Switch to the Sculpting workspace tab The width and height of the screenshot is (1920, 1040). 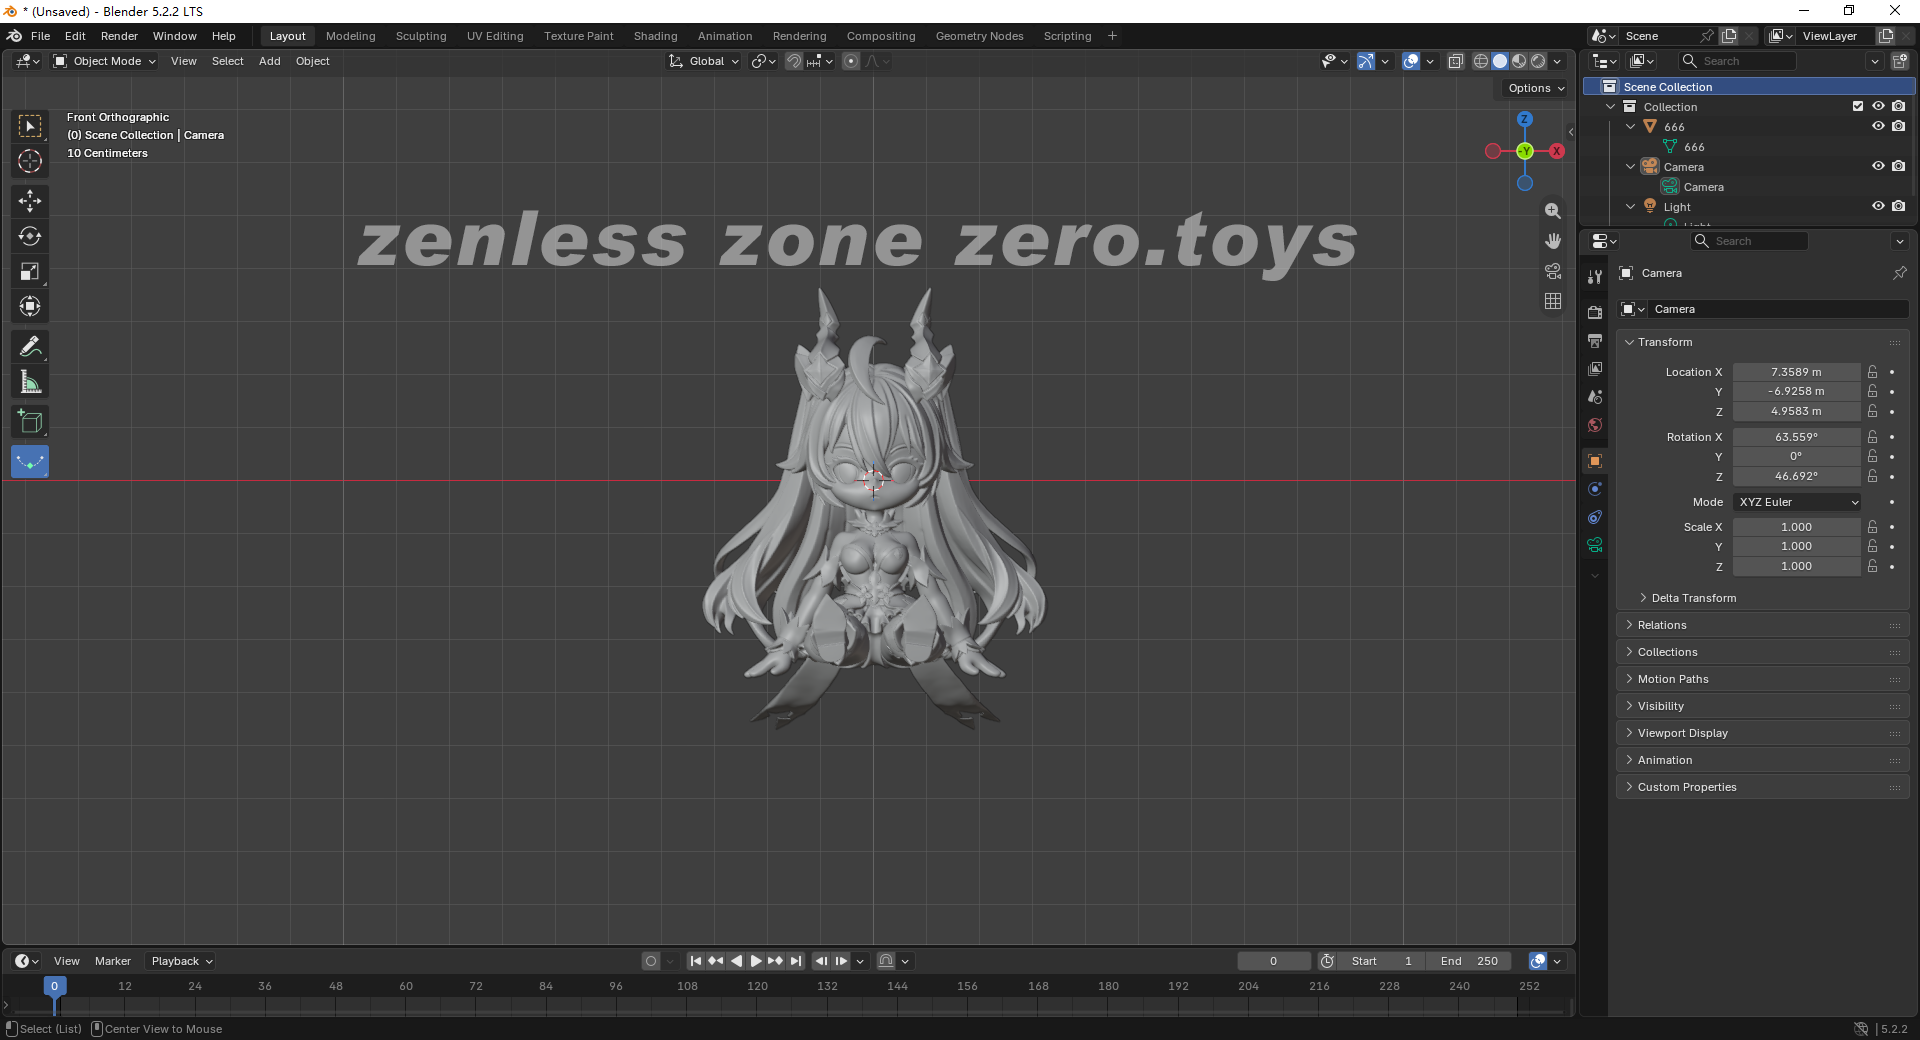tap(421, 36)
